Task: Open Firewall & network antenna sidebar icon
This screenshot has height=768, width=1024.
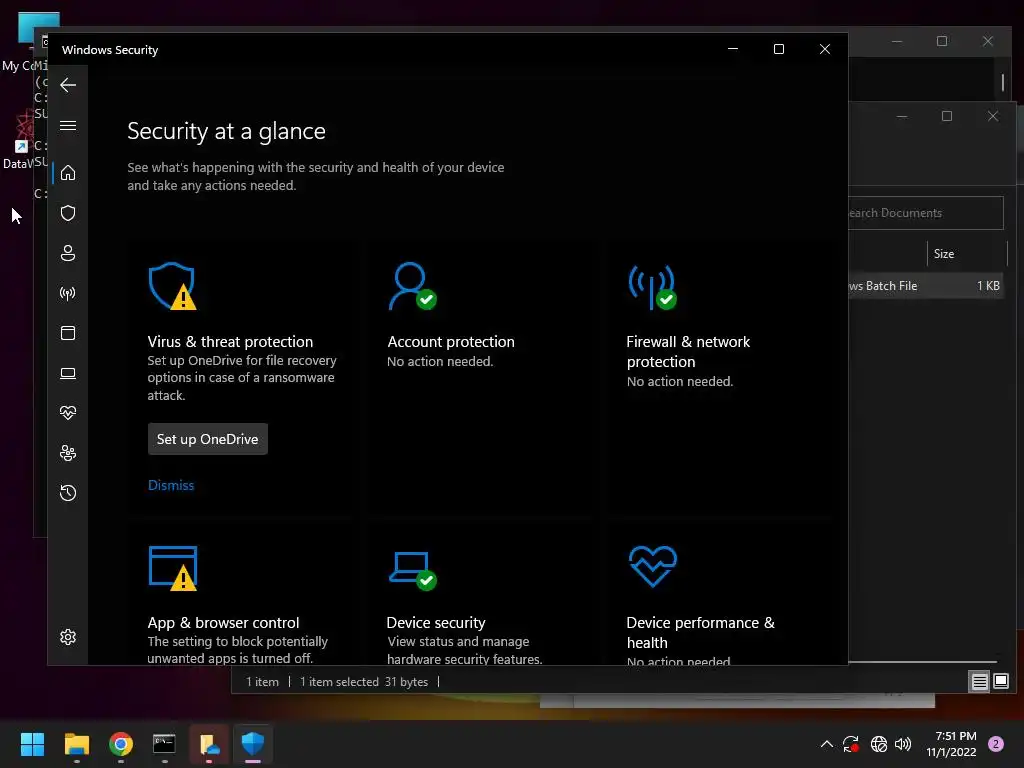Action: click(68, 293)
